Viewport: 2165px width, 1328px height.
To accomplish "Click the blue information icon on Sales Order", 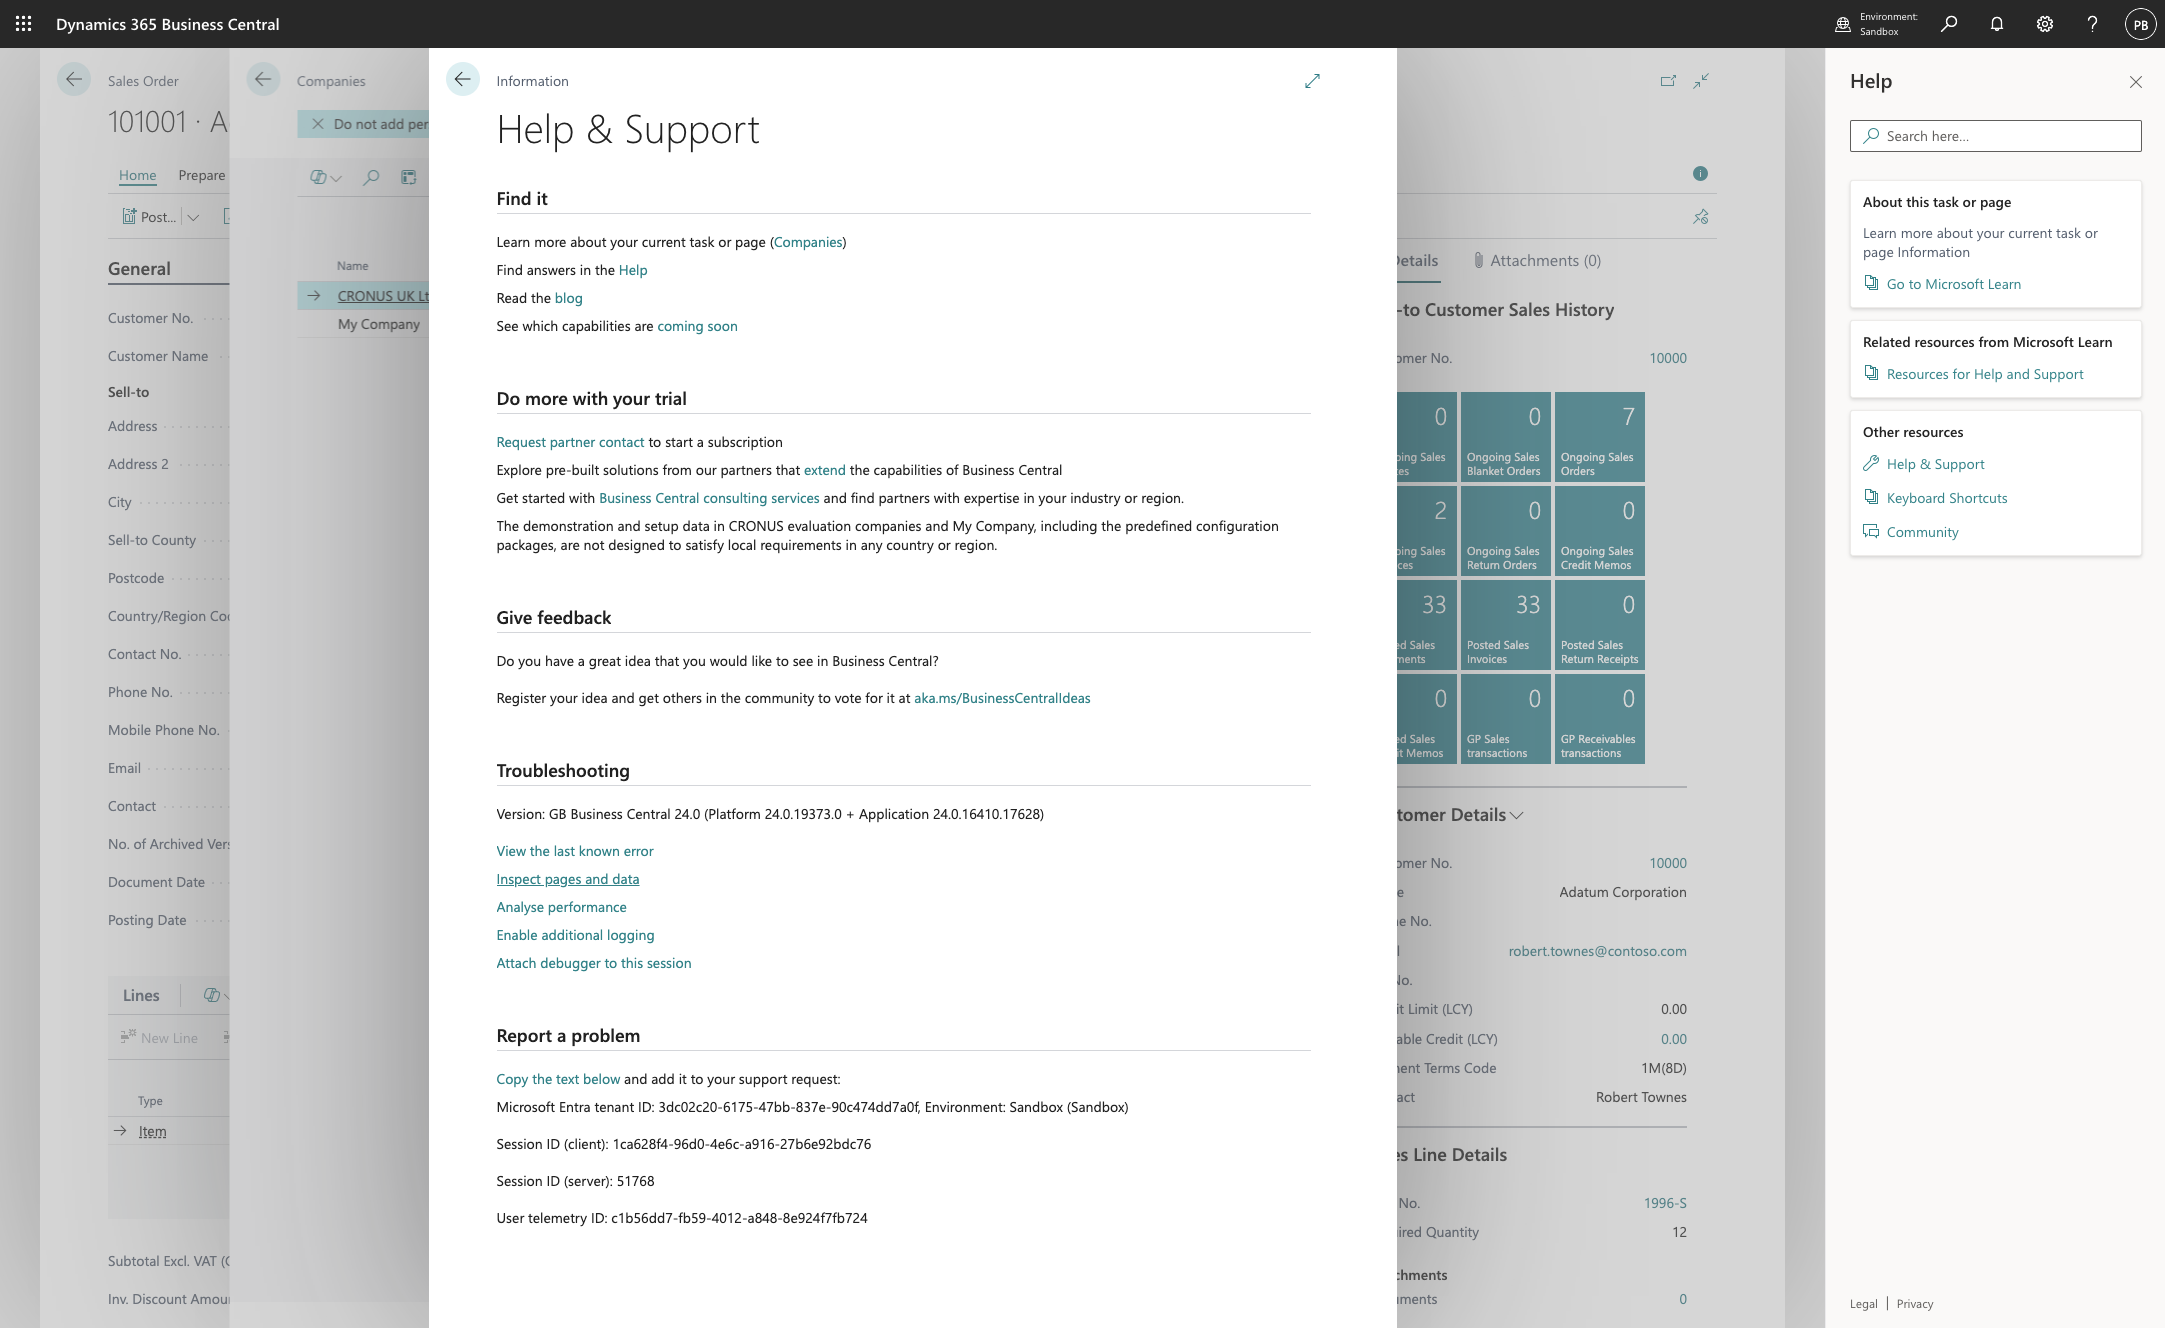I will (1700, 174).
